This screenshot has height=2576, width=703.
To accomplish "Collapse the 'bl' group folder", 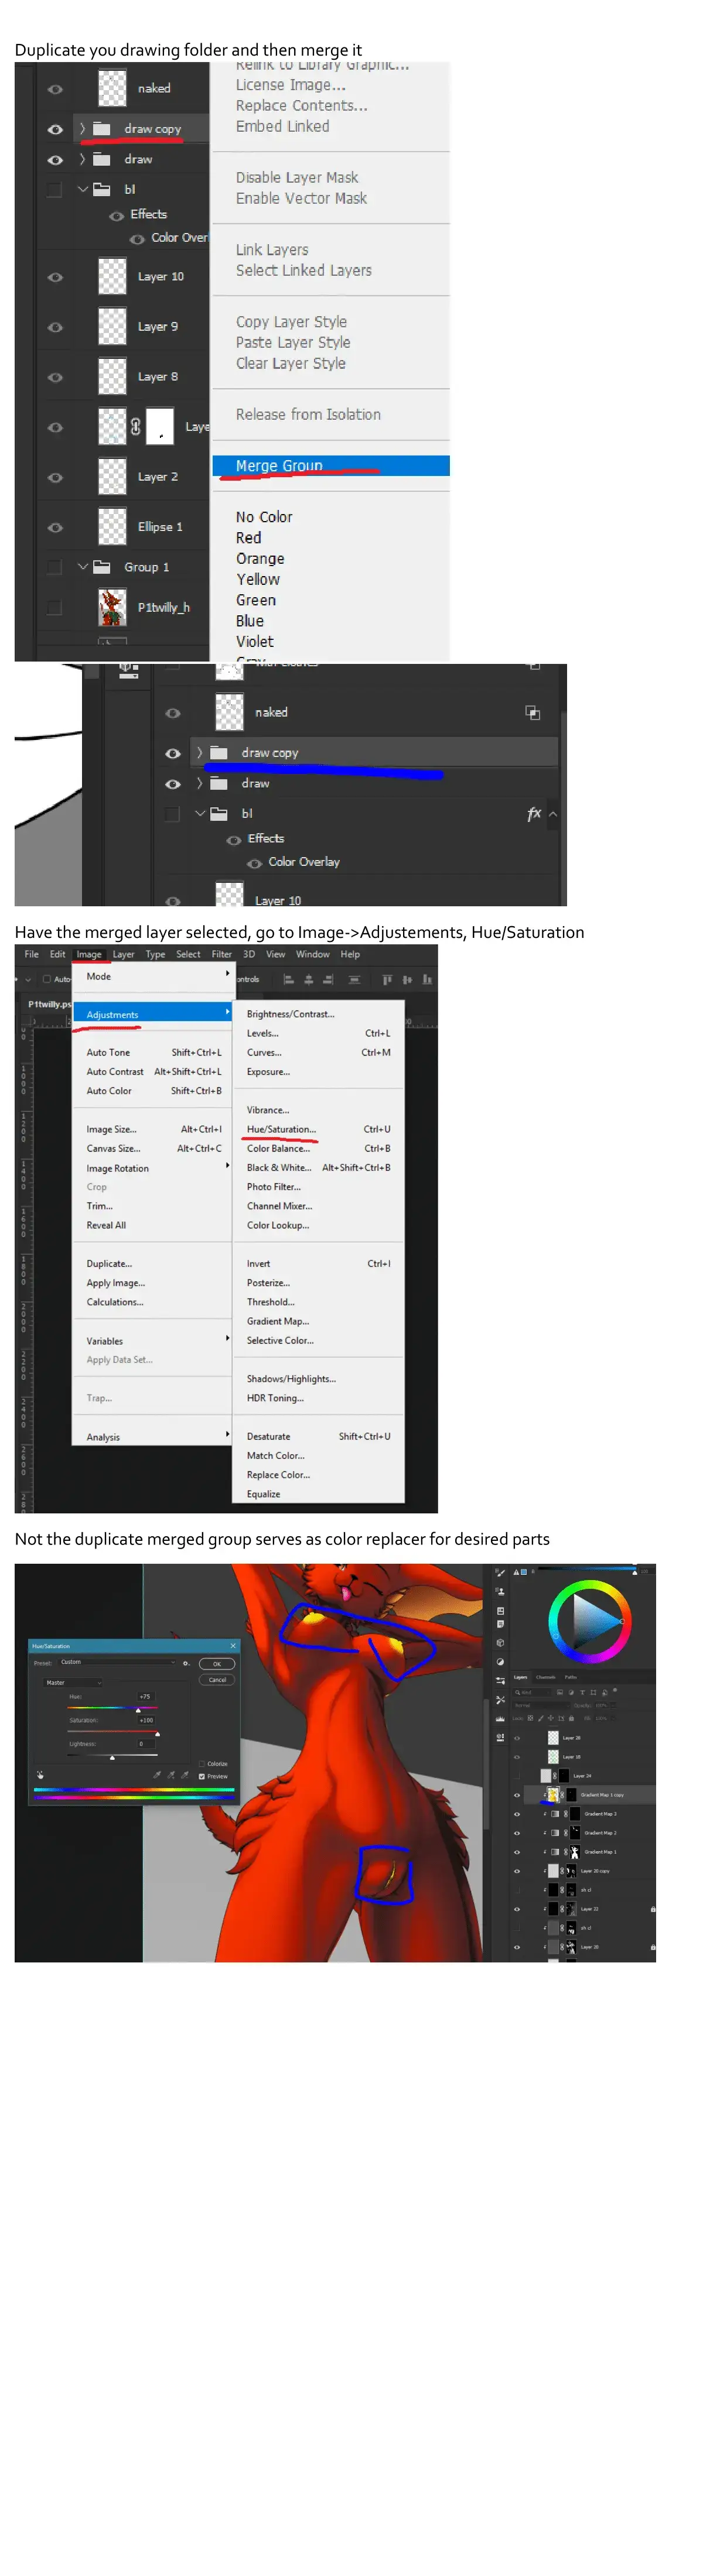I will (82, 189).
